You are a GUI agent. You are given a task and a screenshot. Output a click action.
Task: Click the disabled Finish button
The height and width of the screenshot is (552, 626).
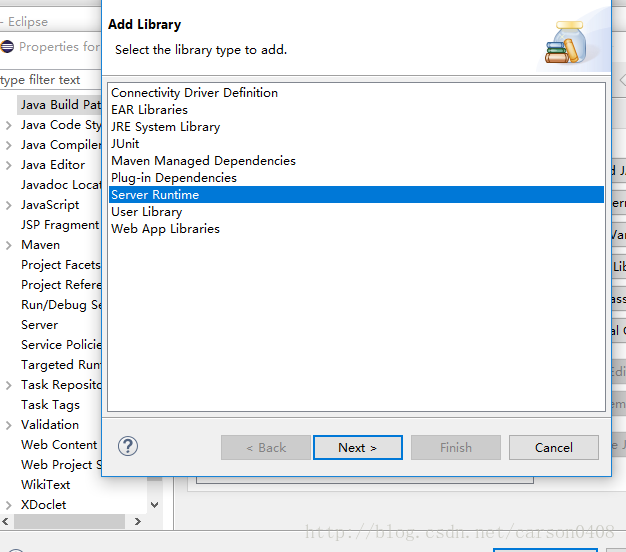[456, 447]
